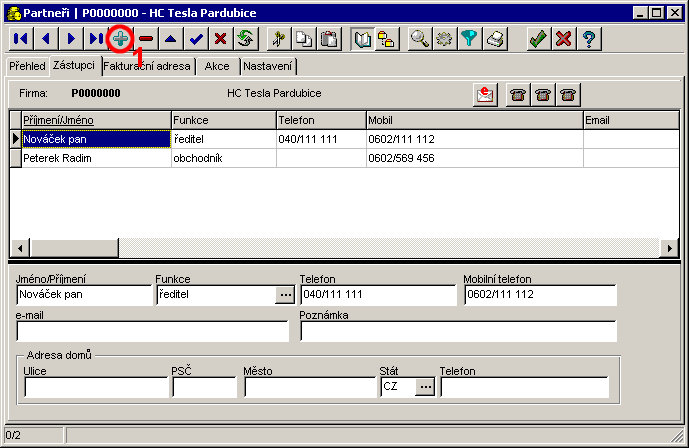Open the Stát lookup ellipsis button

pyautogui.click(x=425, y=387)
